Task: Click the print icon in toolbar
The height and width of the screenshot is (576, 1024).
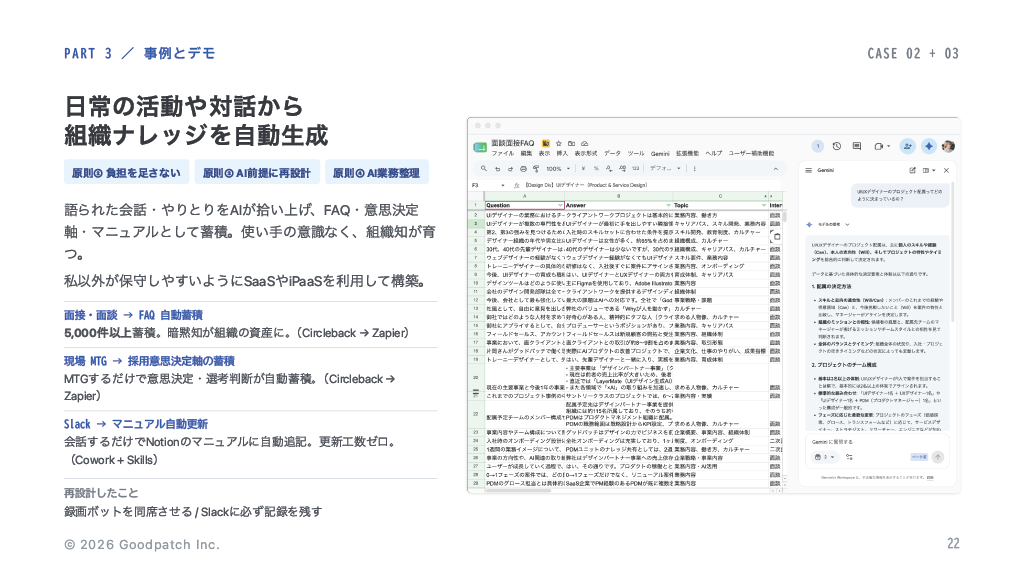Action: pos(523,168)
